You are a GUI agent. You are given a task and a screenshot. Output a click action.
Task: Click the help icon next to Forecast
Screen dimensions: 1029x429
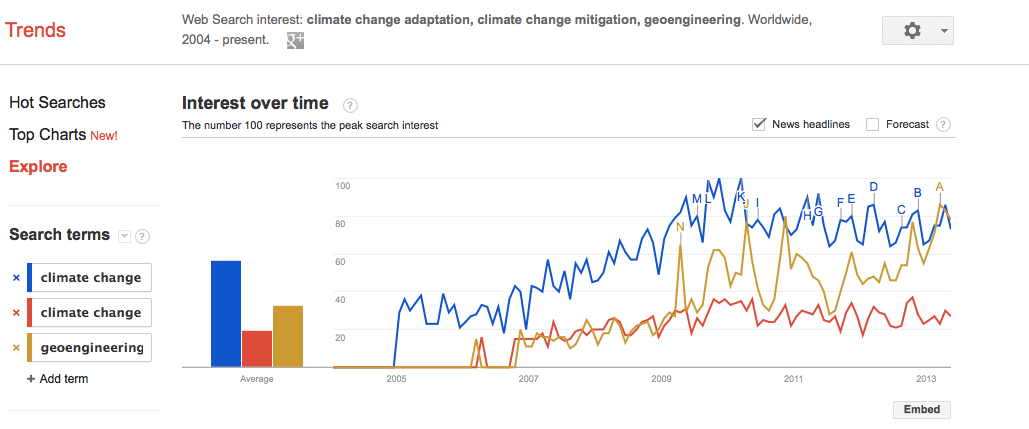point(942,125)
